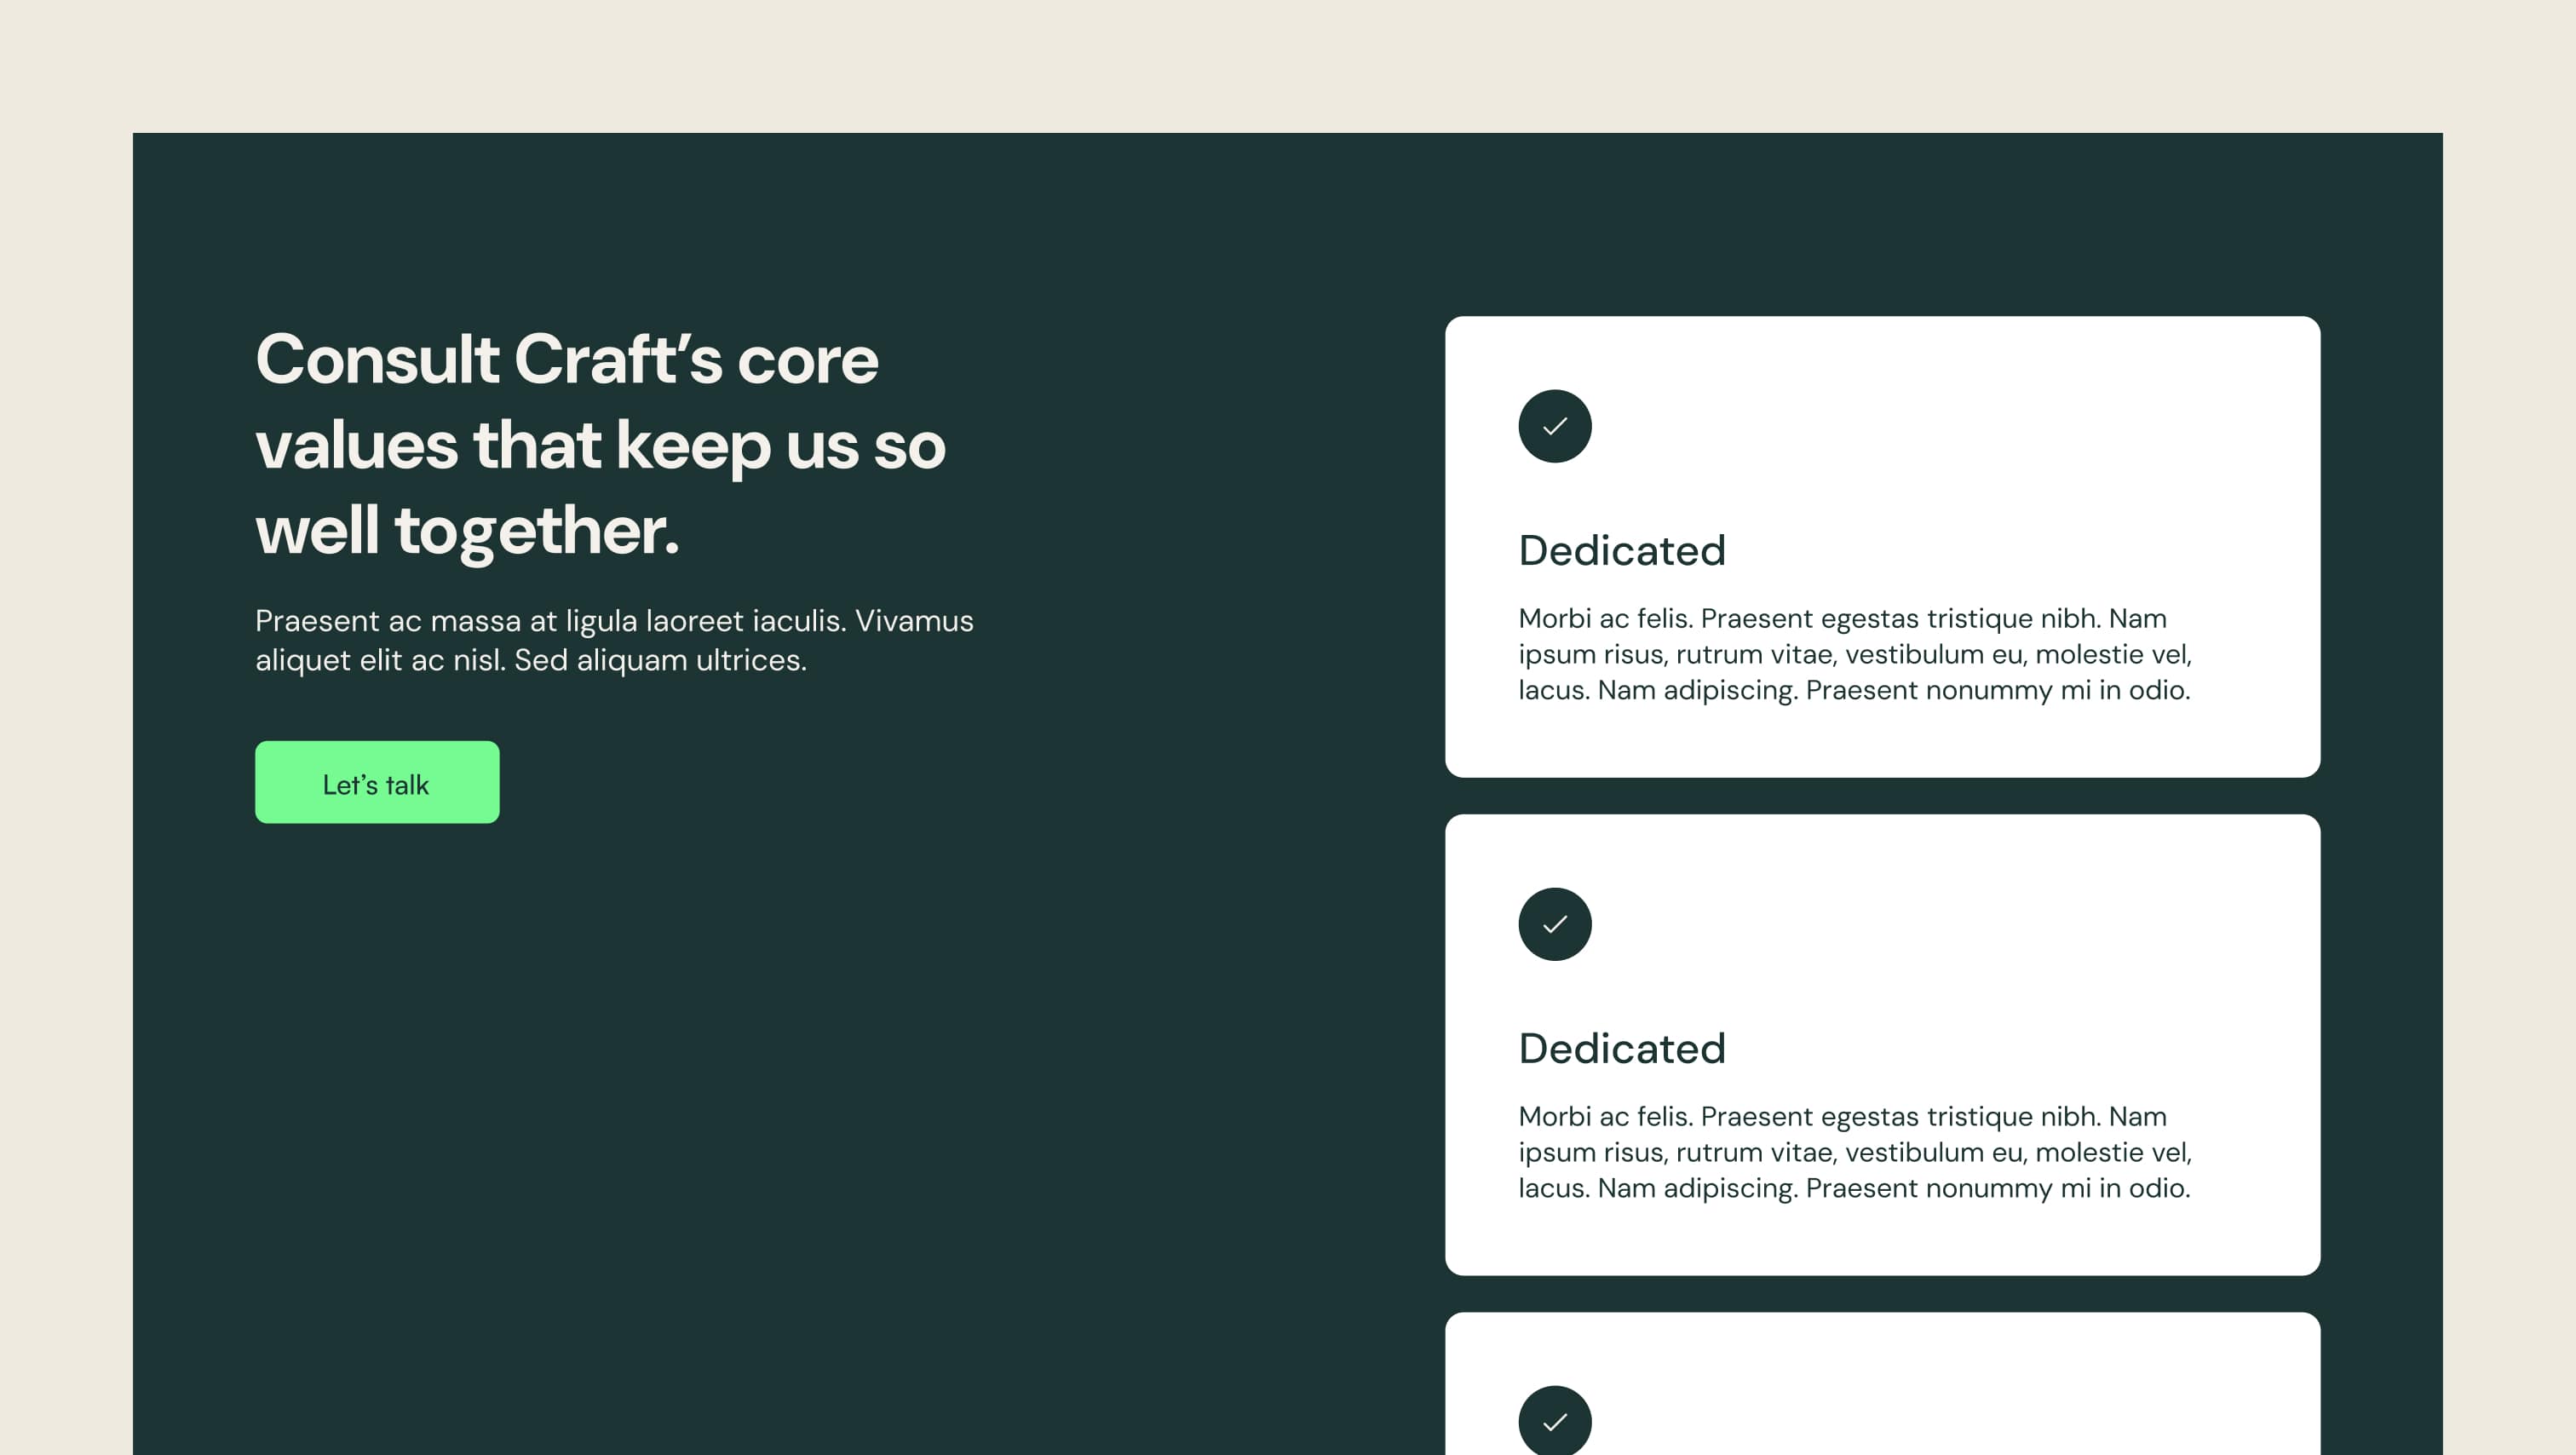Click the first card's "Morbi ac felis" description
The width and height of the screenshot is (2576, 1455).
1855,654
